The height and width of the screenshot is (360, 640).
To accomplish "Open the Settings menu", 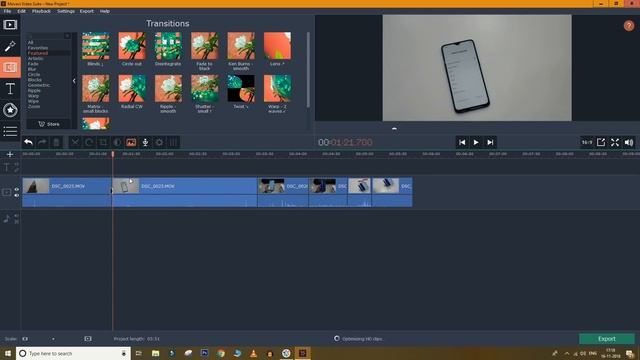I will (66, 11).
